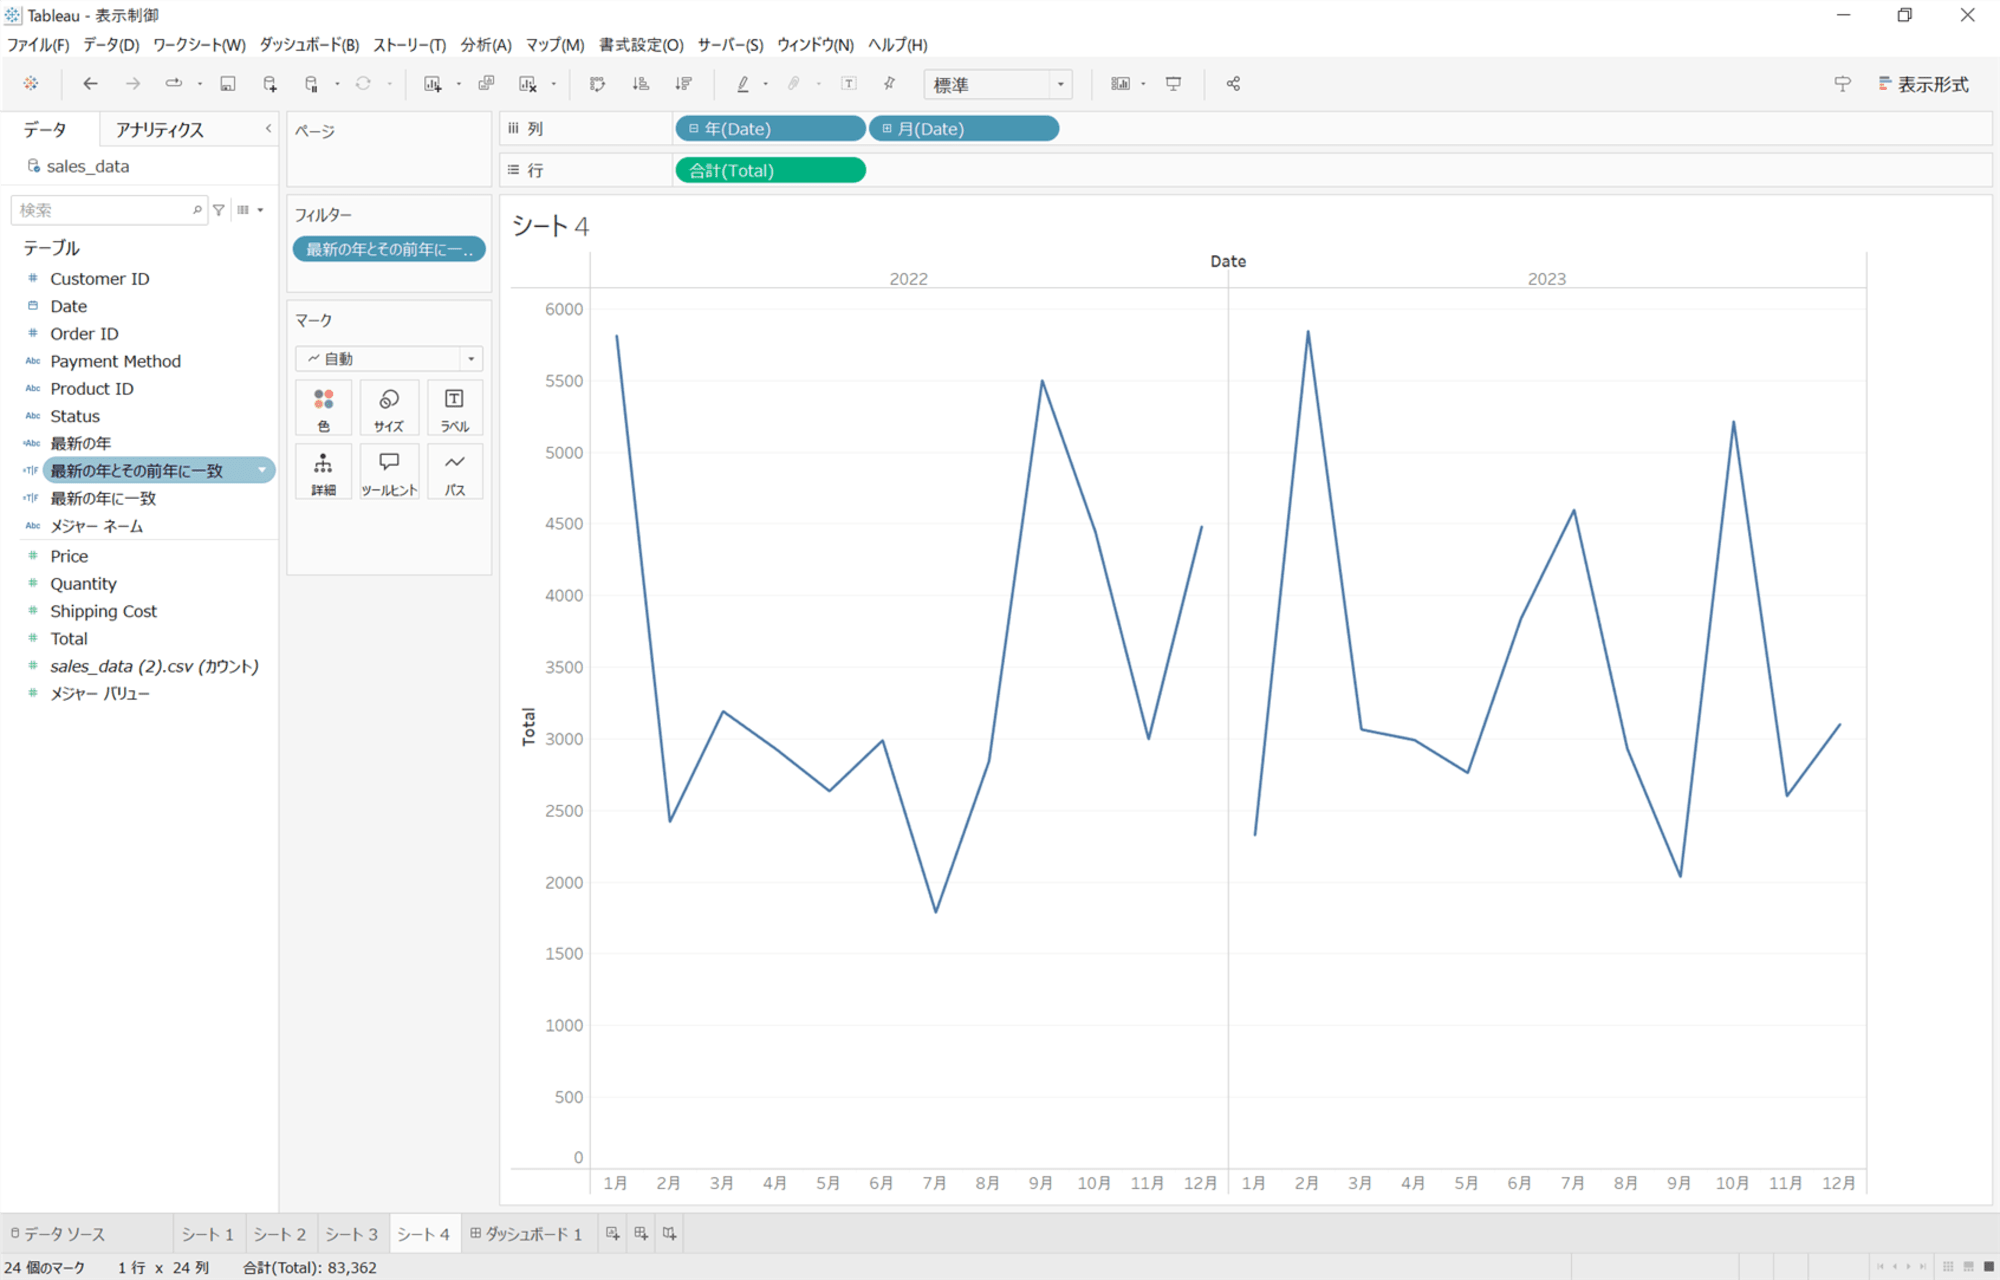The height and width of the screenshot is (1280, 2000).
Task: Click the ラベル label mark button
Action: coord(455,408)
